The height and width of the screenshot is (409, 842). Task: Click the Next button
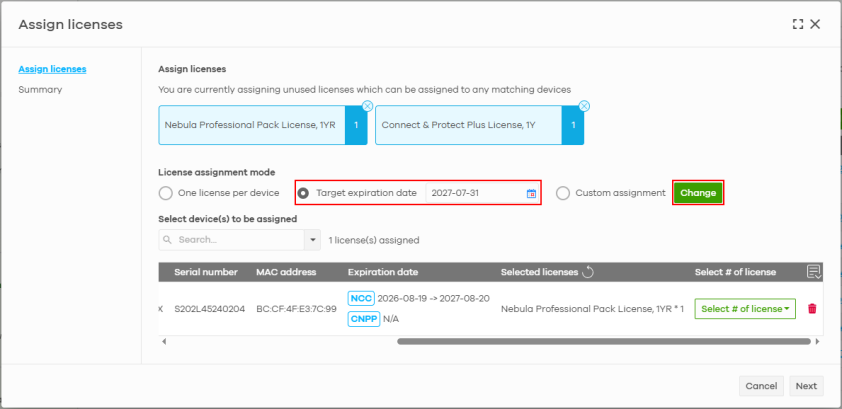click(806, 386)
